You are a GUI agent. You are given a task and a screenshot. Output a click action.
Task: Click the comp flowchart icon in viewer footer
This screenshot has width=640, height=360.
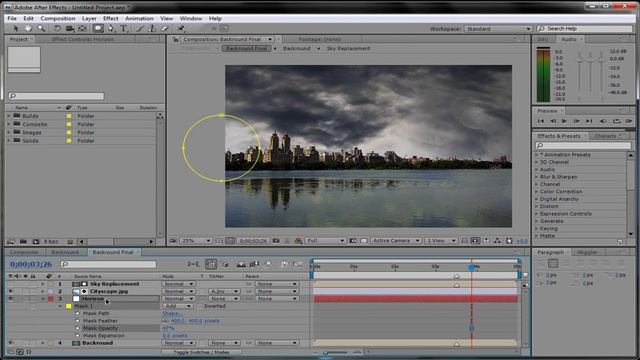[497, 241]
